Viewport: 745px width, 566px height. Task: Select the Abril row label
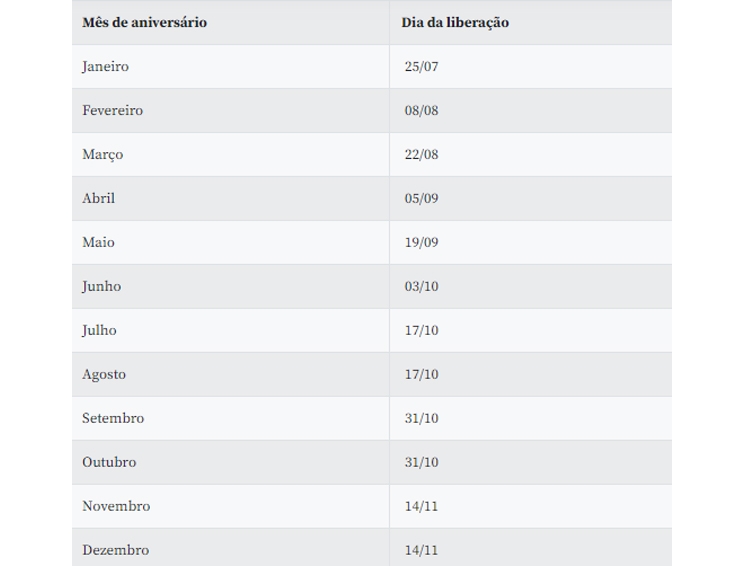click(x=98, y=198)
